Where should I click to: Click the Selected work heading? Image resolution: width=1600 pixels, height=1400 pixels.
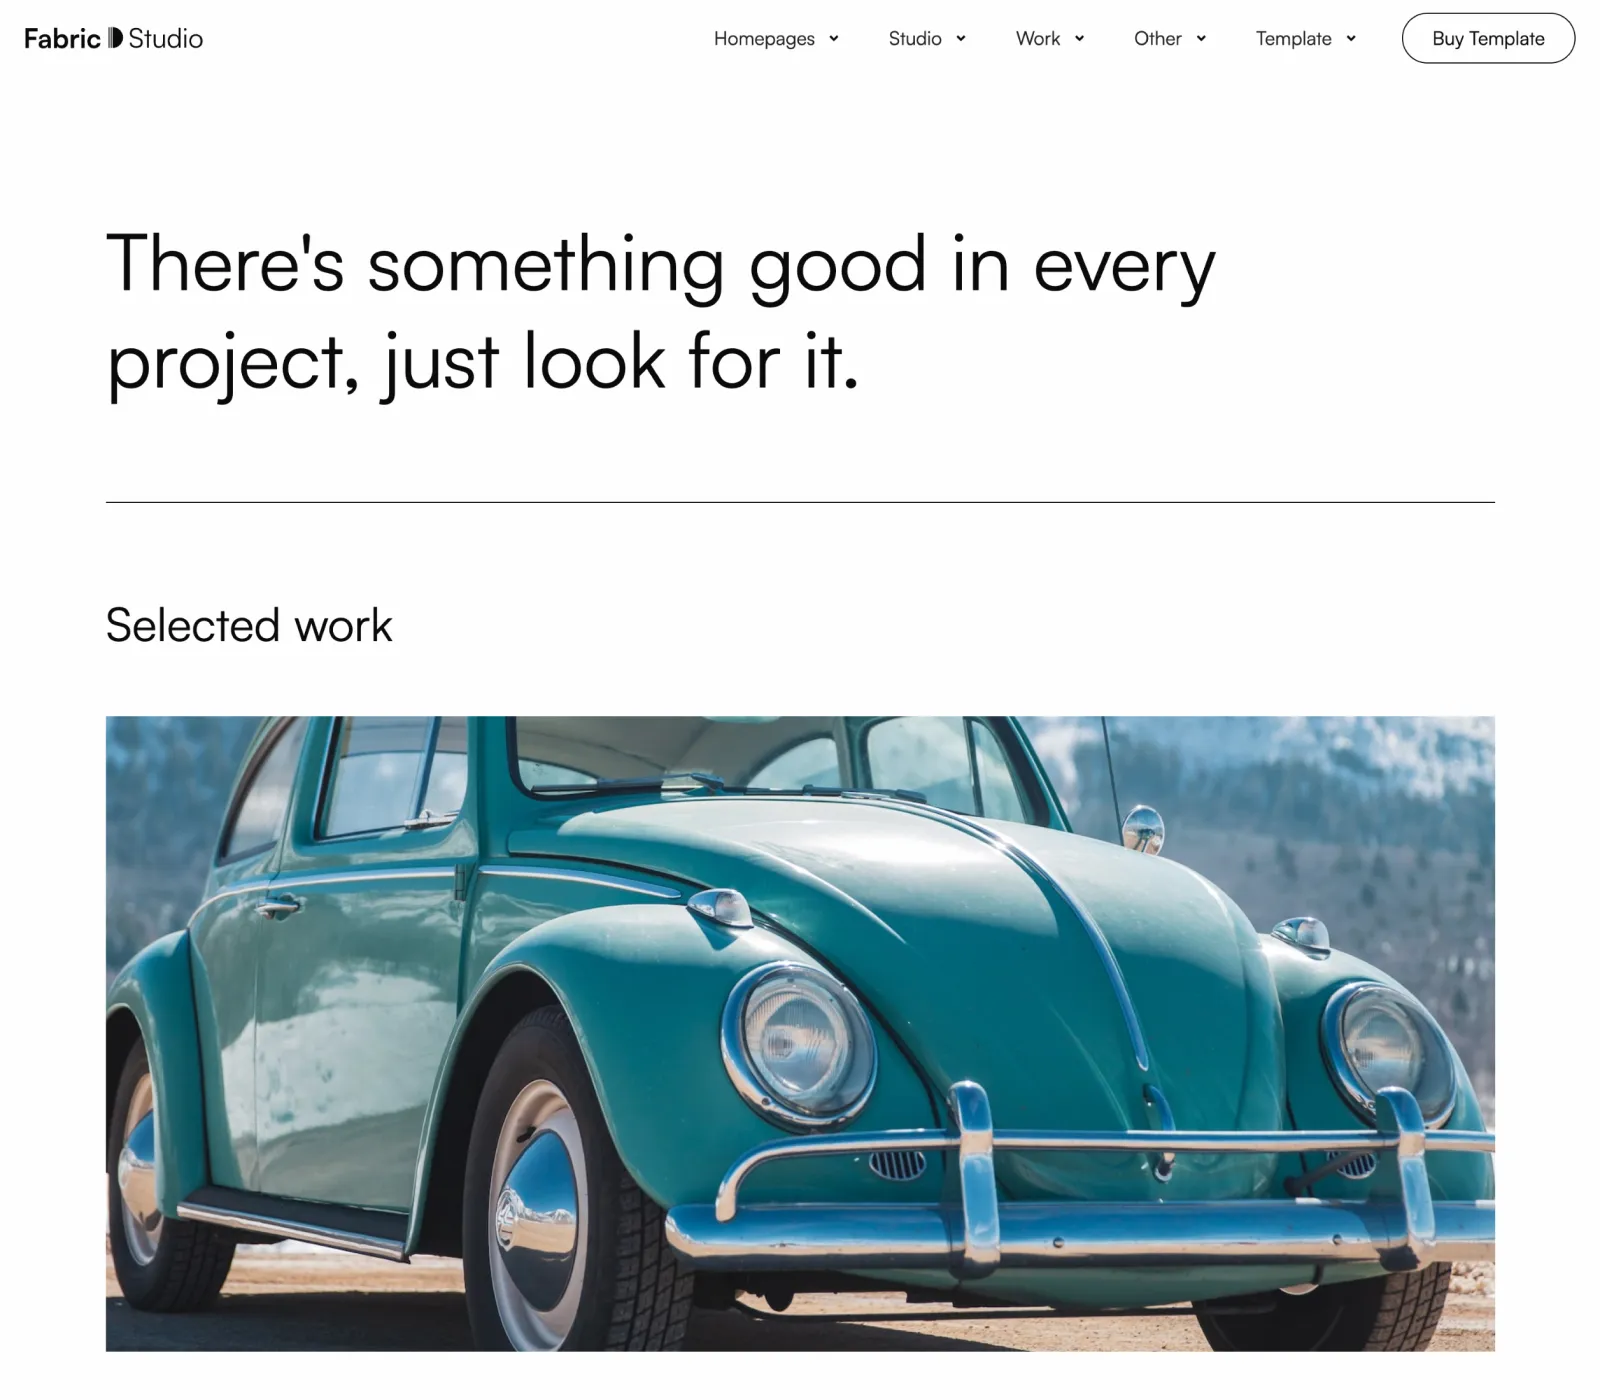[x=249, y=626]
